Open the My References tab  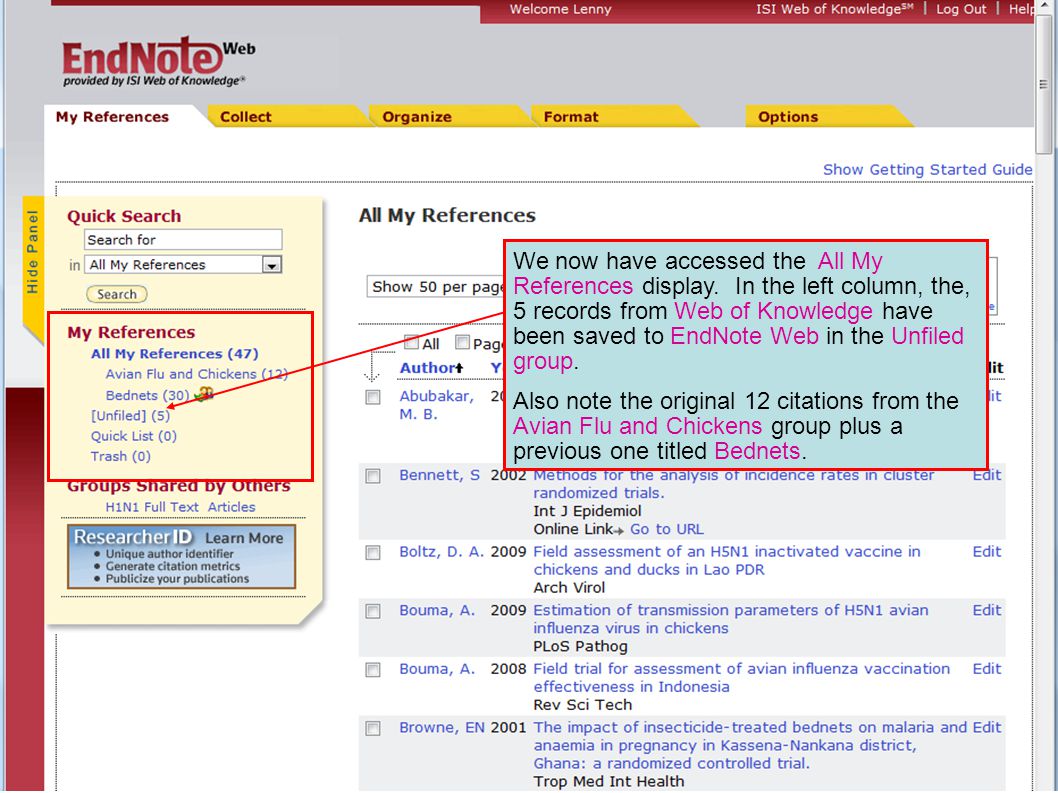click(x=113, y=117)
